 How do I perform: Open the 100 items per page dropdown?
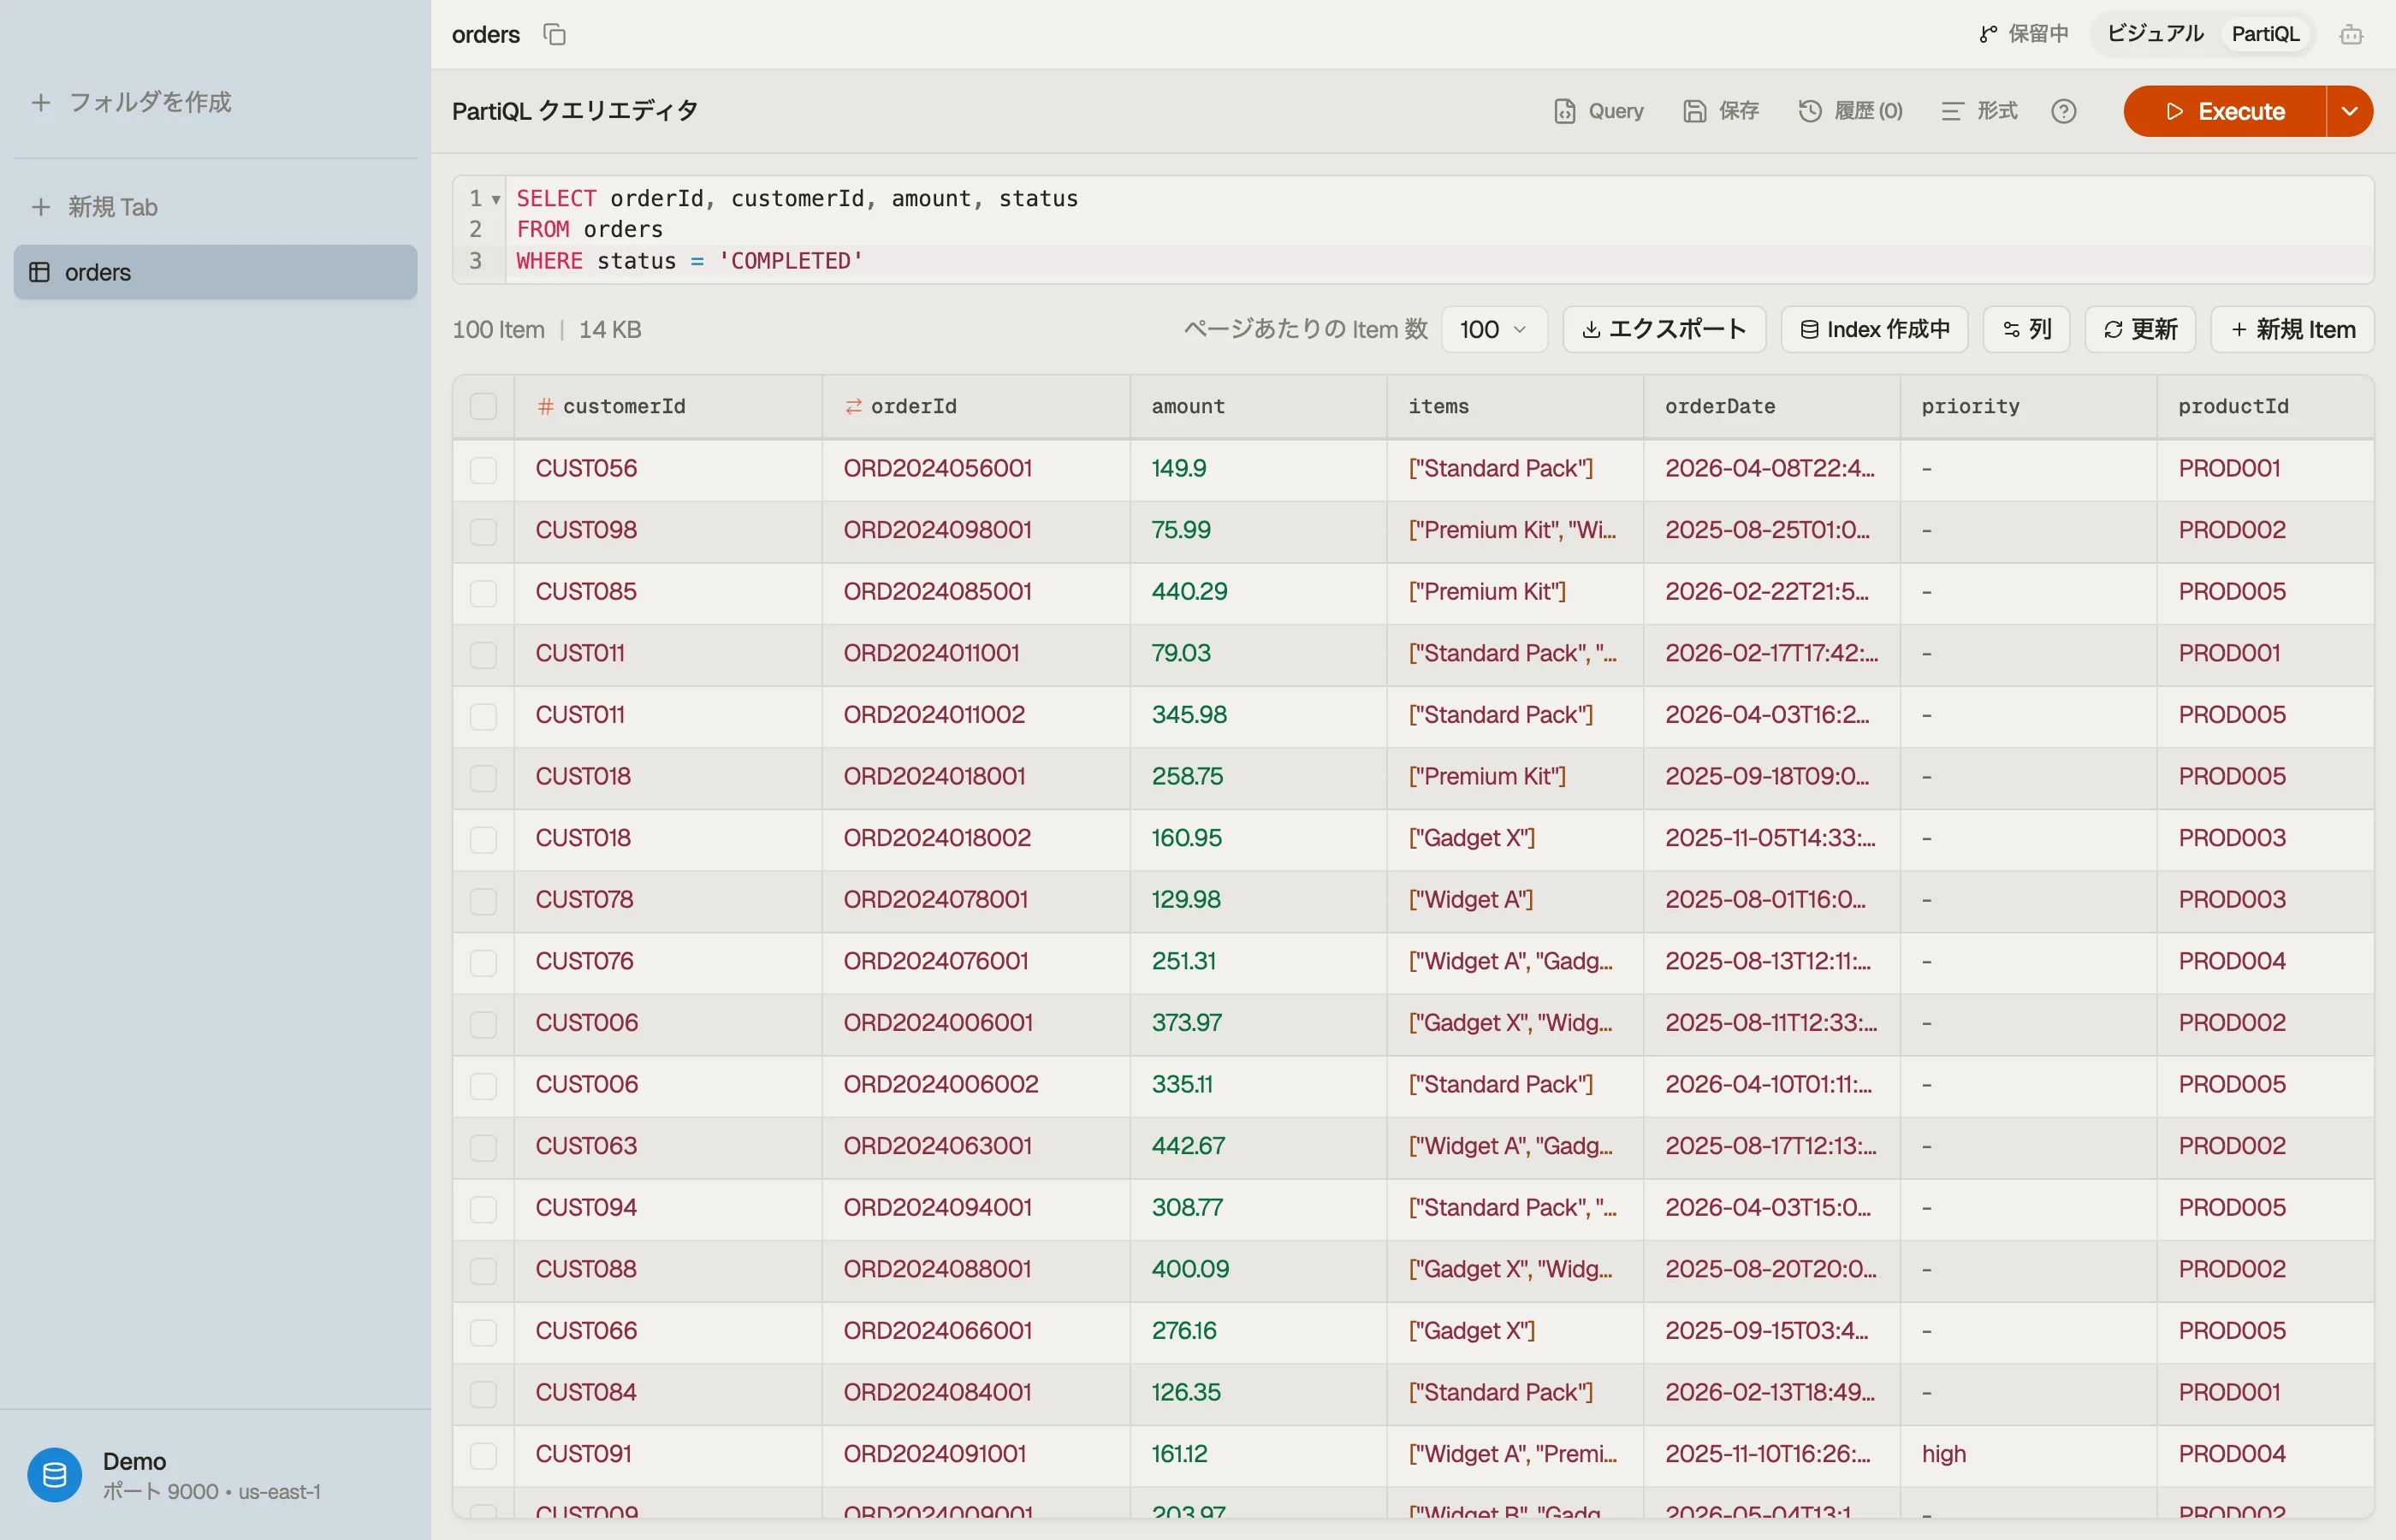pos(1494,329)
